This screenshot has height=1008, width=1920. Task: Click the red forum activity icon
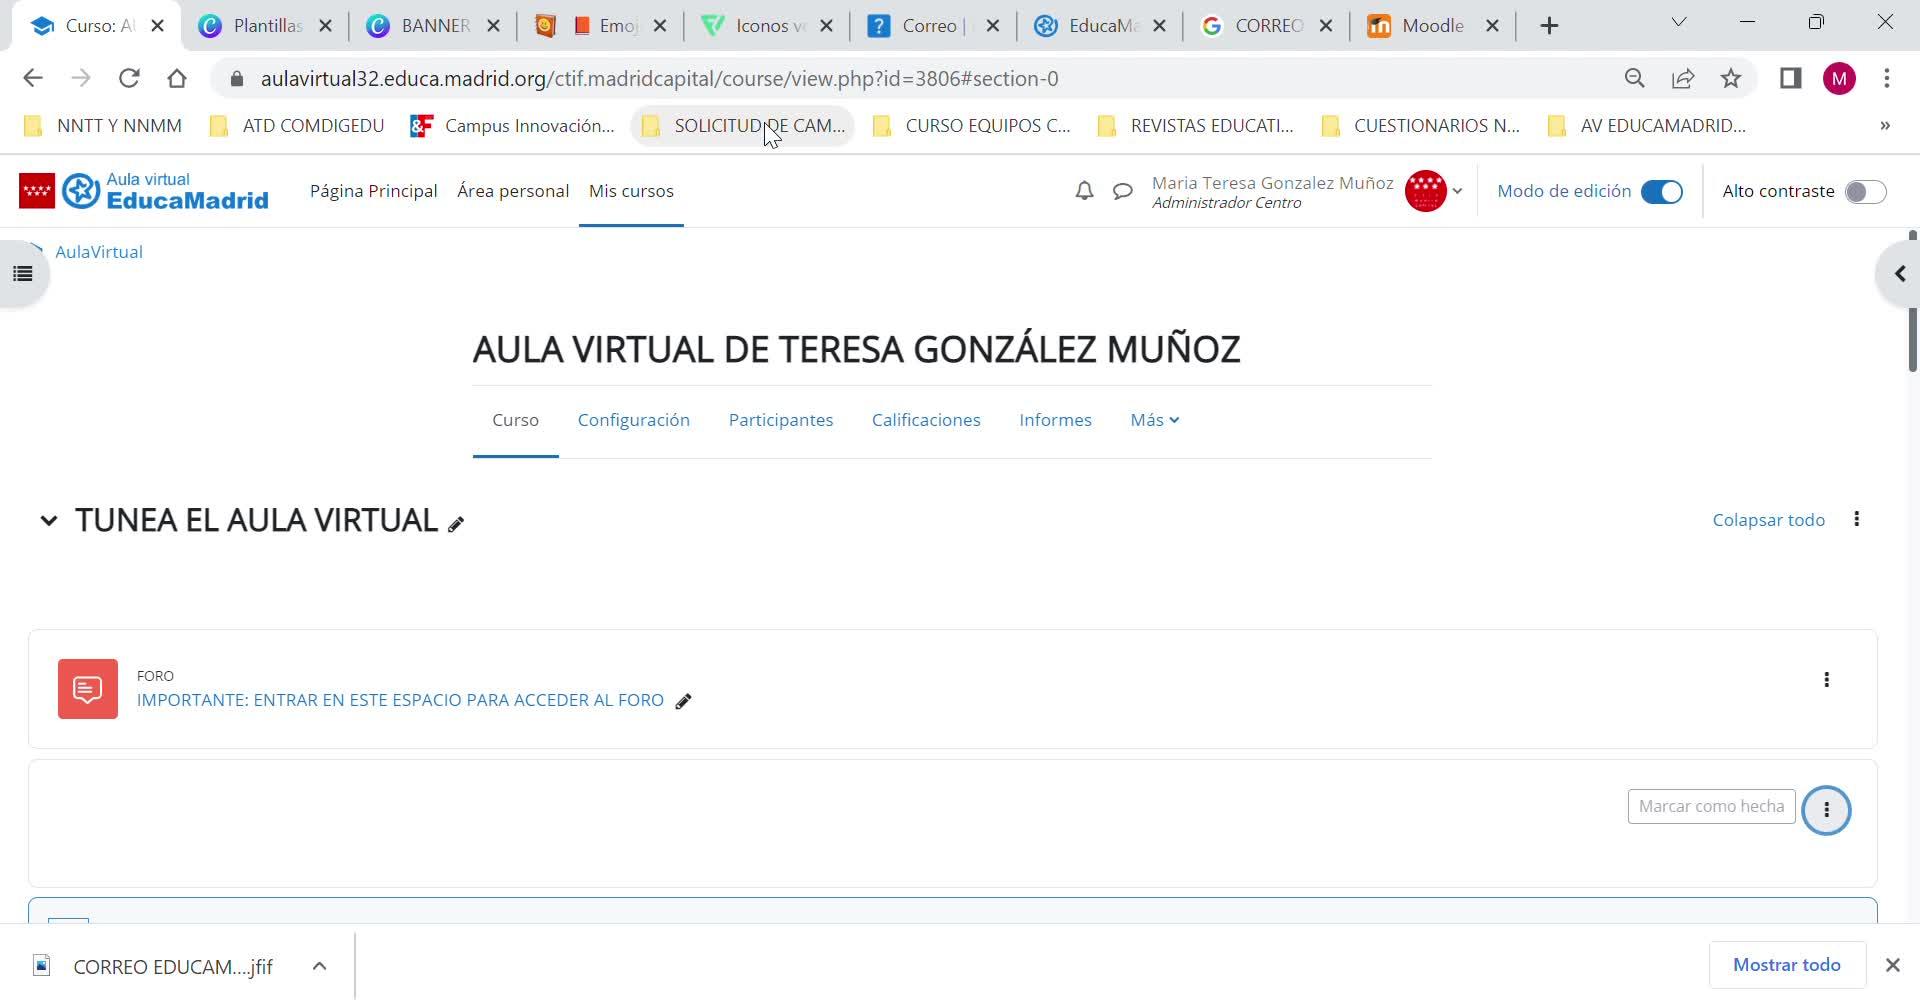(x=88, y=689)
